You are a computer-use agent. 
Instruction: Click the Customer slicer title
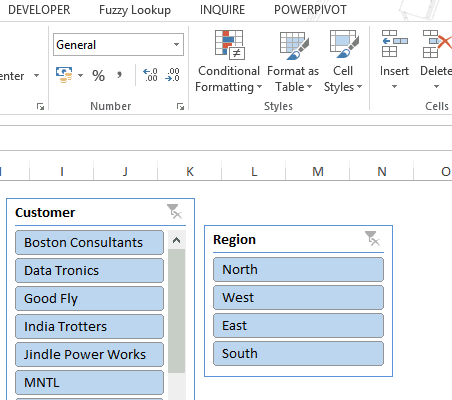45,213
